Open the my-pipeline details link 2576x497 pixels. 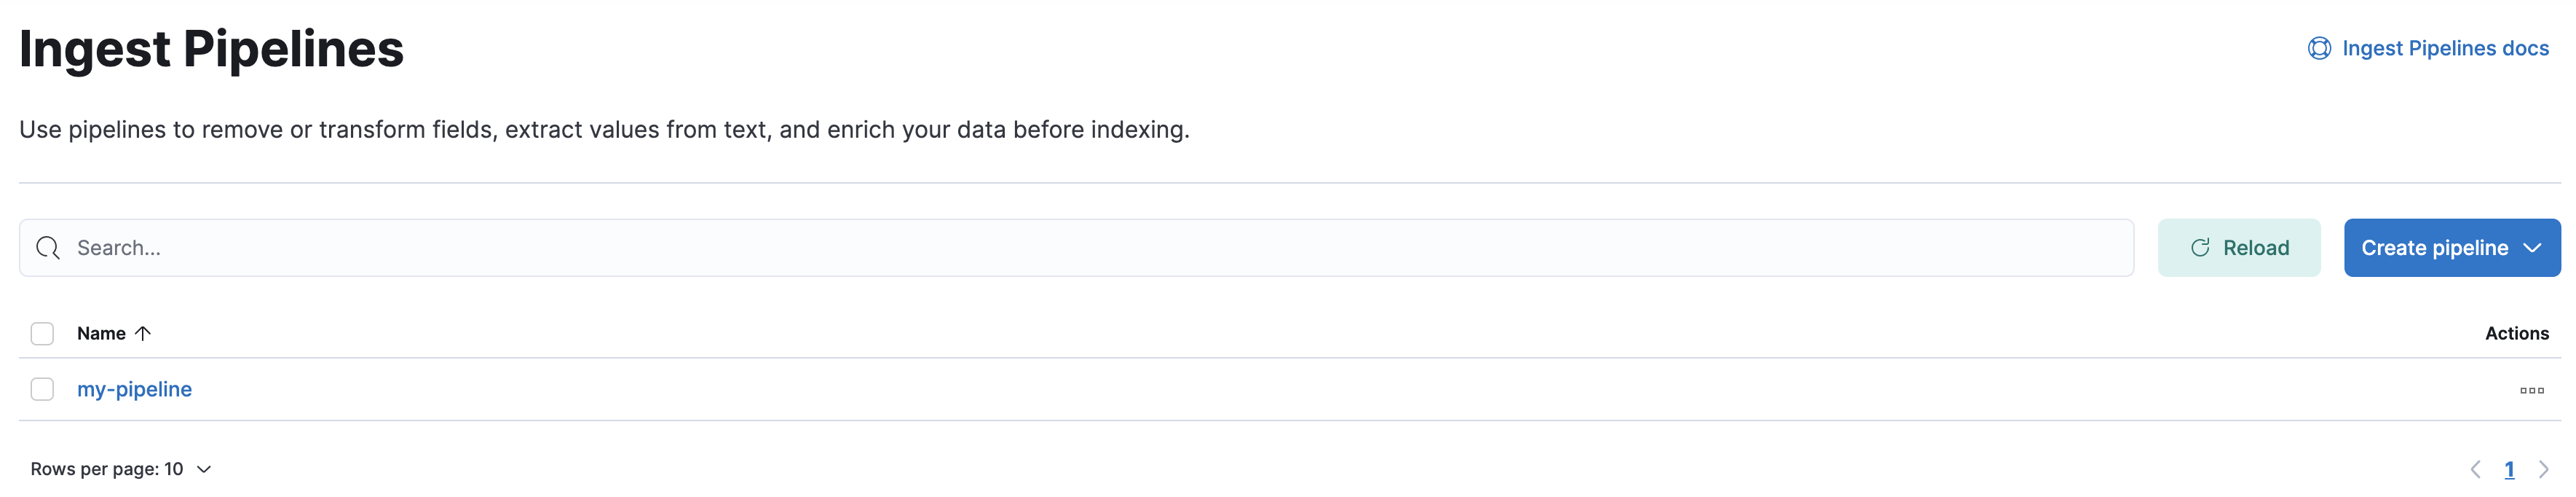[x=134, y=388]
